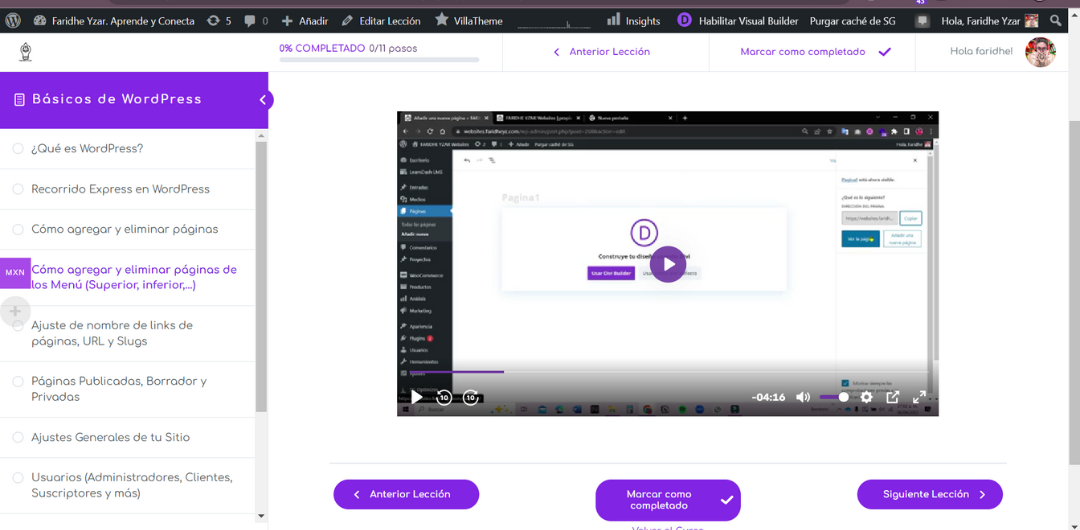Image resolution: width=1080 pixels, height=530 pixels.
Task: Click the admin bar search magnifier icon
Action: 1056,20
